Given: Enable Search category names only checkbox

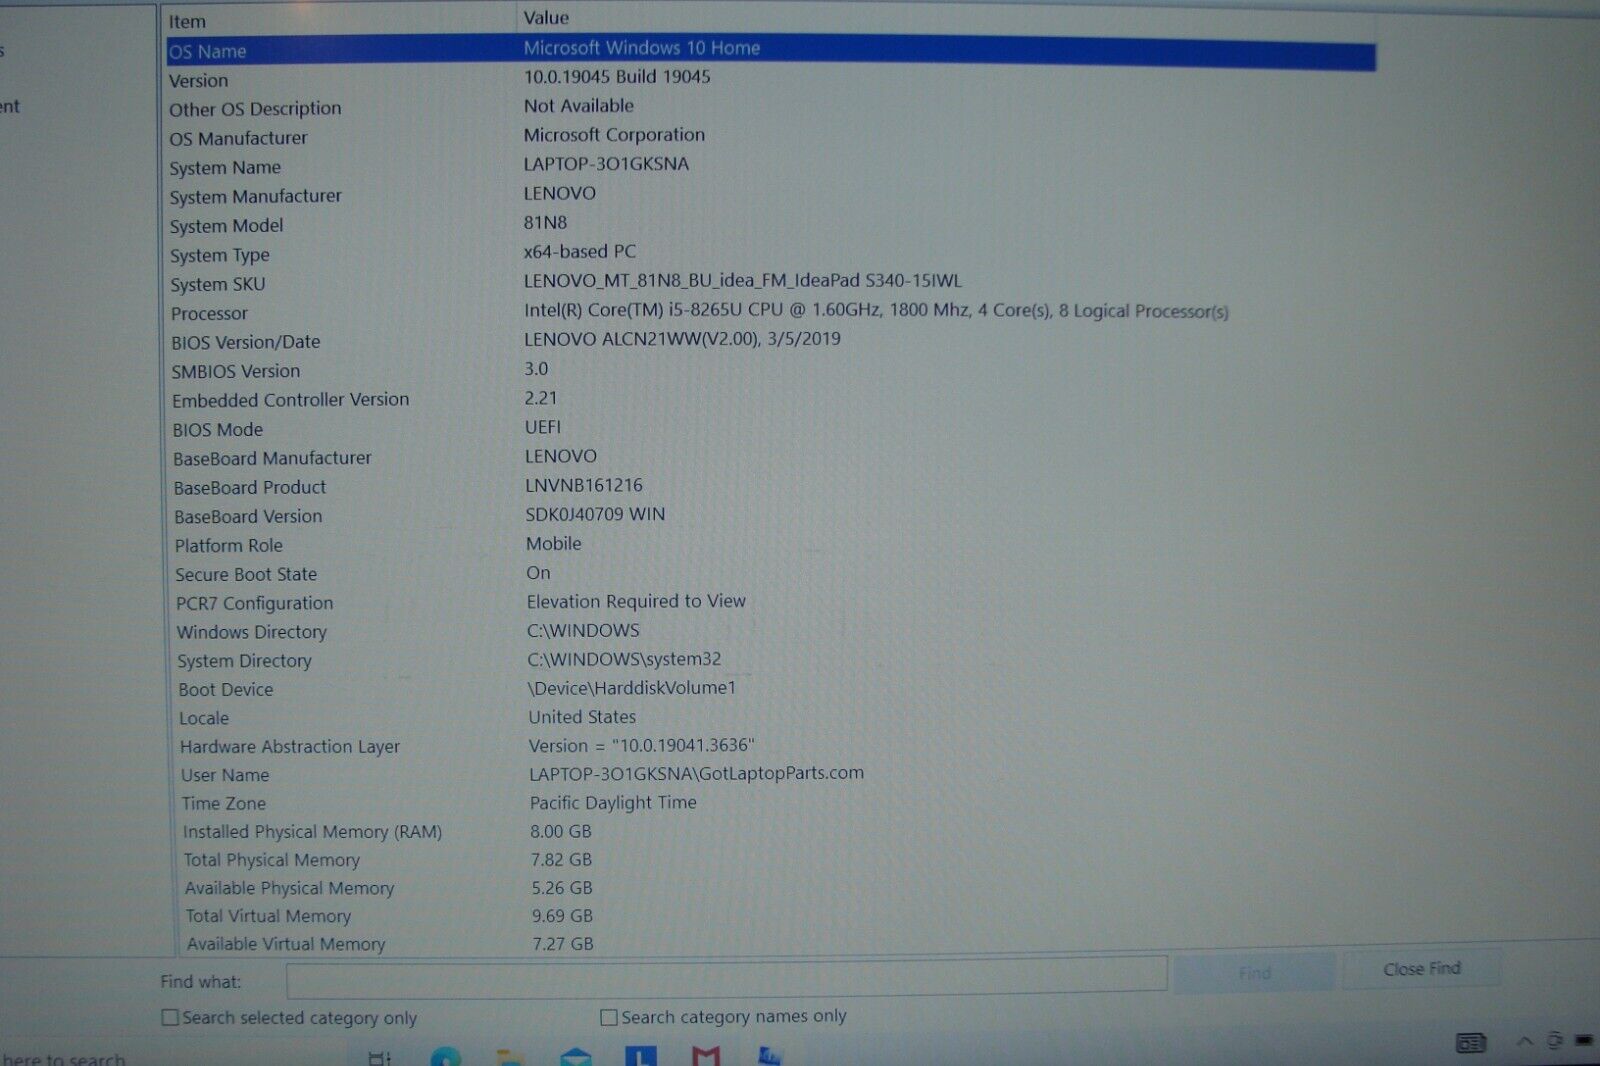Looking at the screenshot, I should (609, 1017).
